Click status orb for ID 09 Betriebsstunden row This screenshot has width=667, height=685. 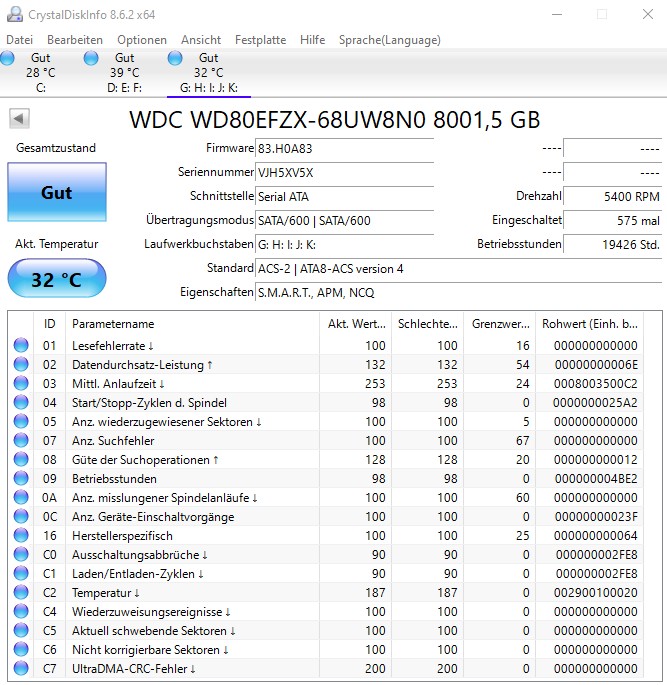(21, 478)
